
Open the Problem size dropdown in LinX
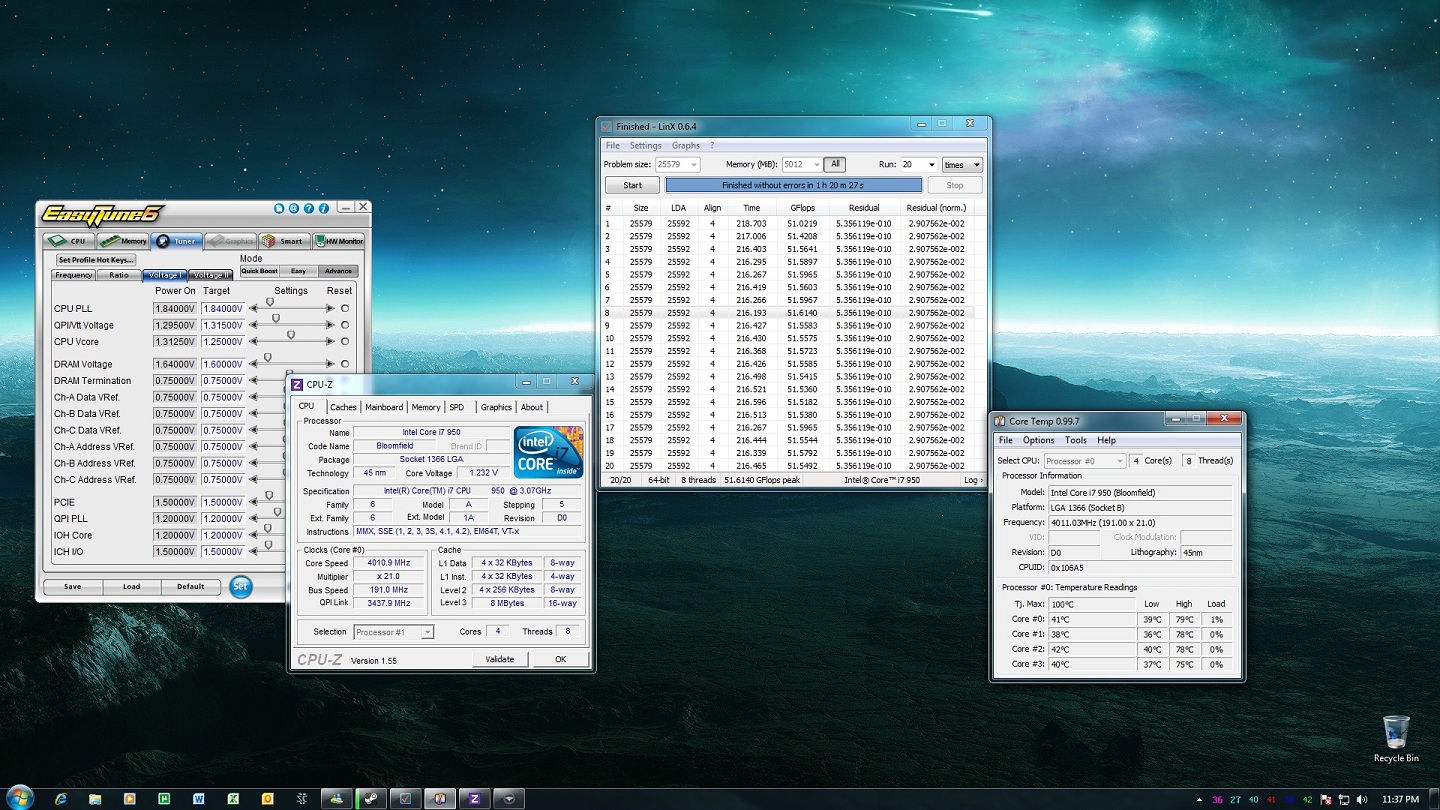click(x=677, y=165)
